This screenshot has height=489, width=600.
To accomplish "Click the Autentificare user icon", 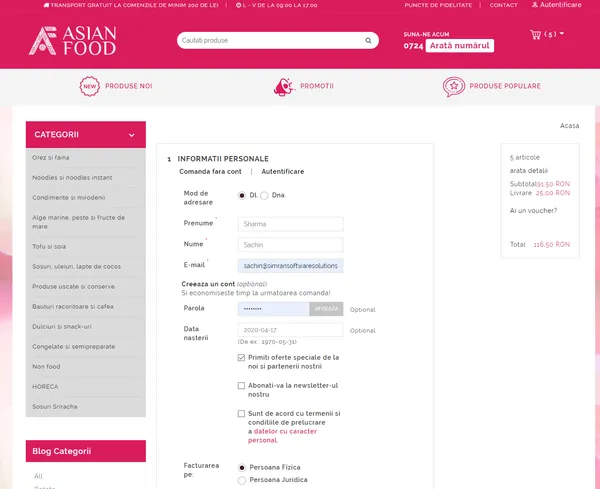I will (535, 5).
